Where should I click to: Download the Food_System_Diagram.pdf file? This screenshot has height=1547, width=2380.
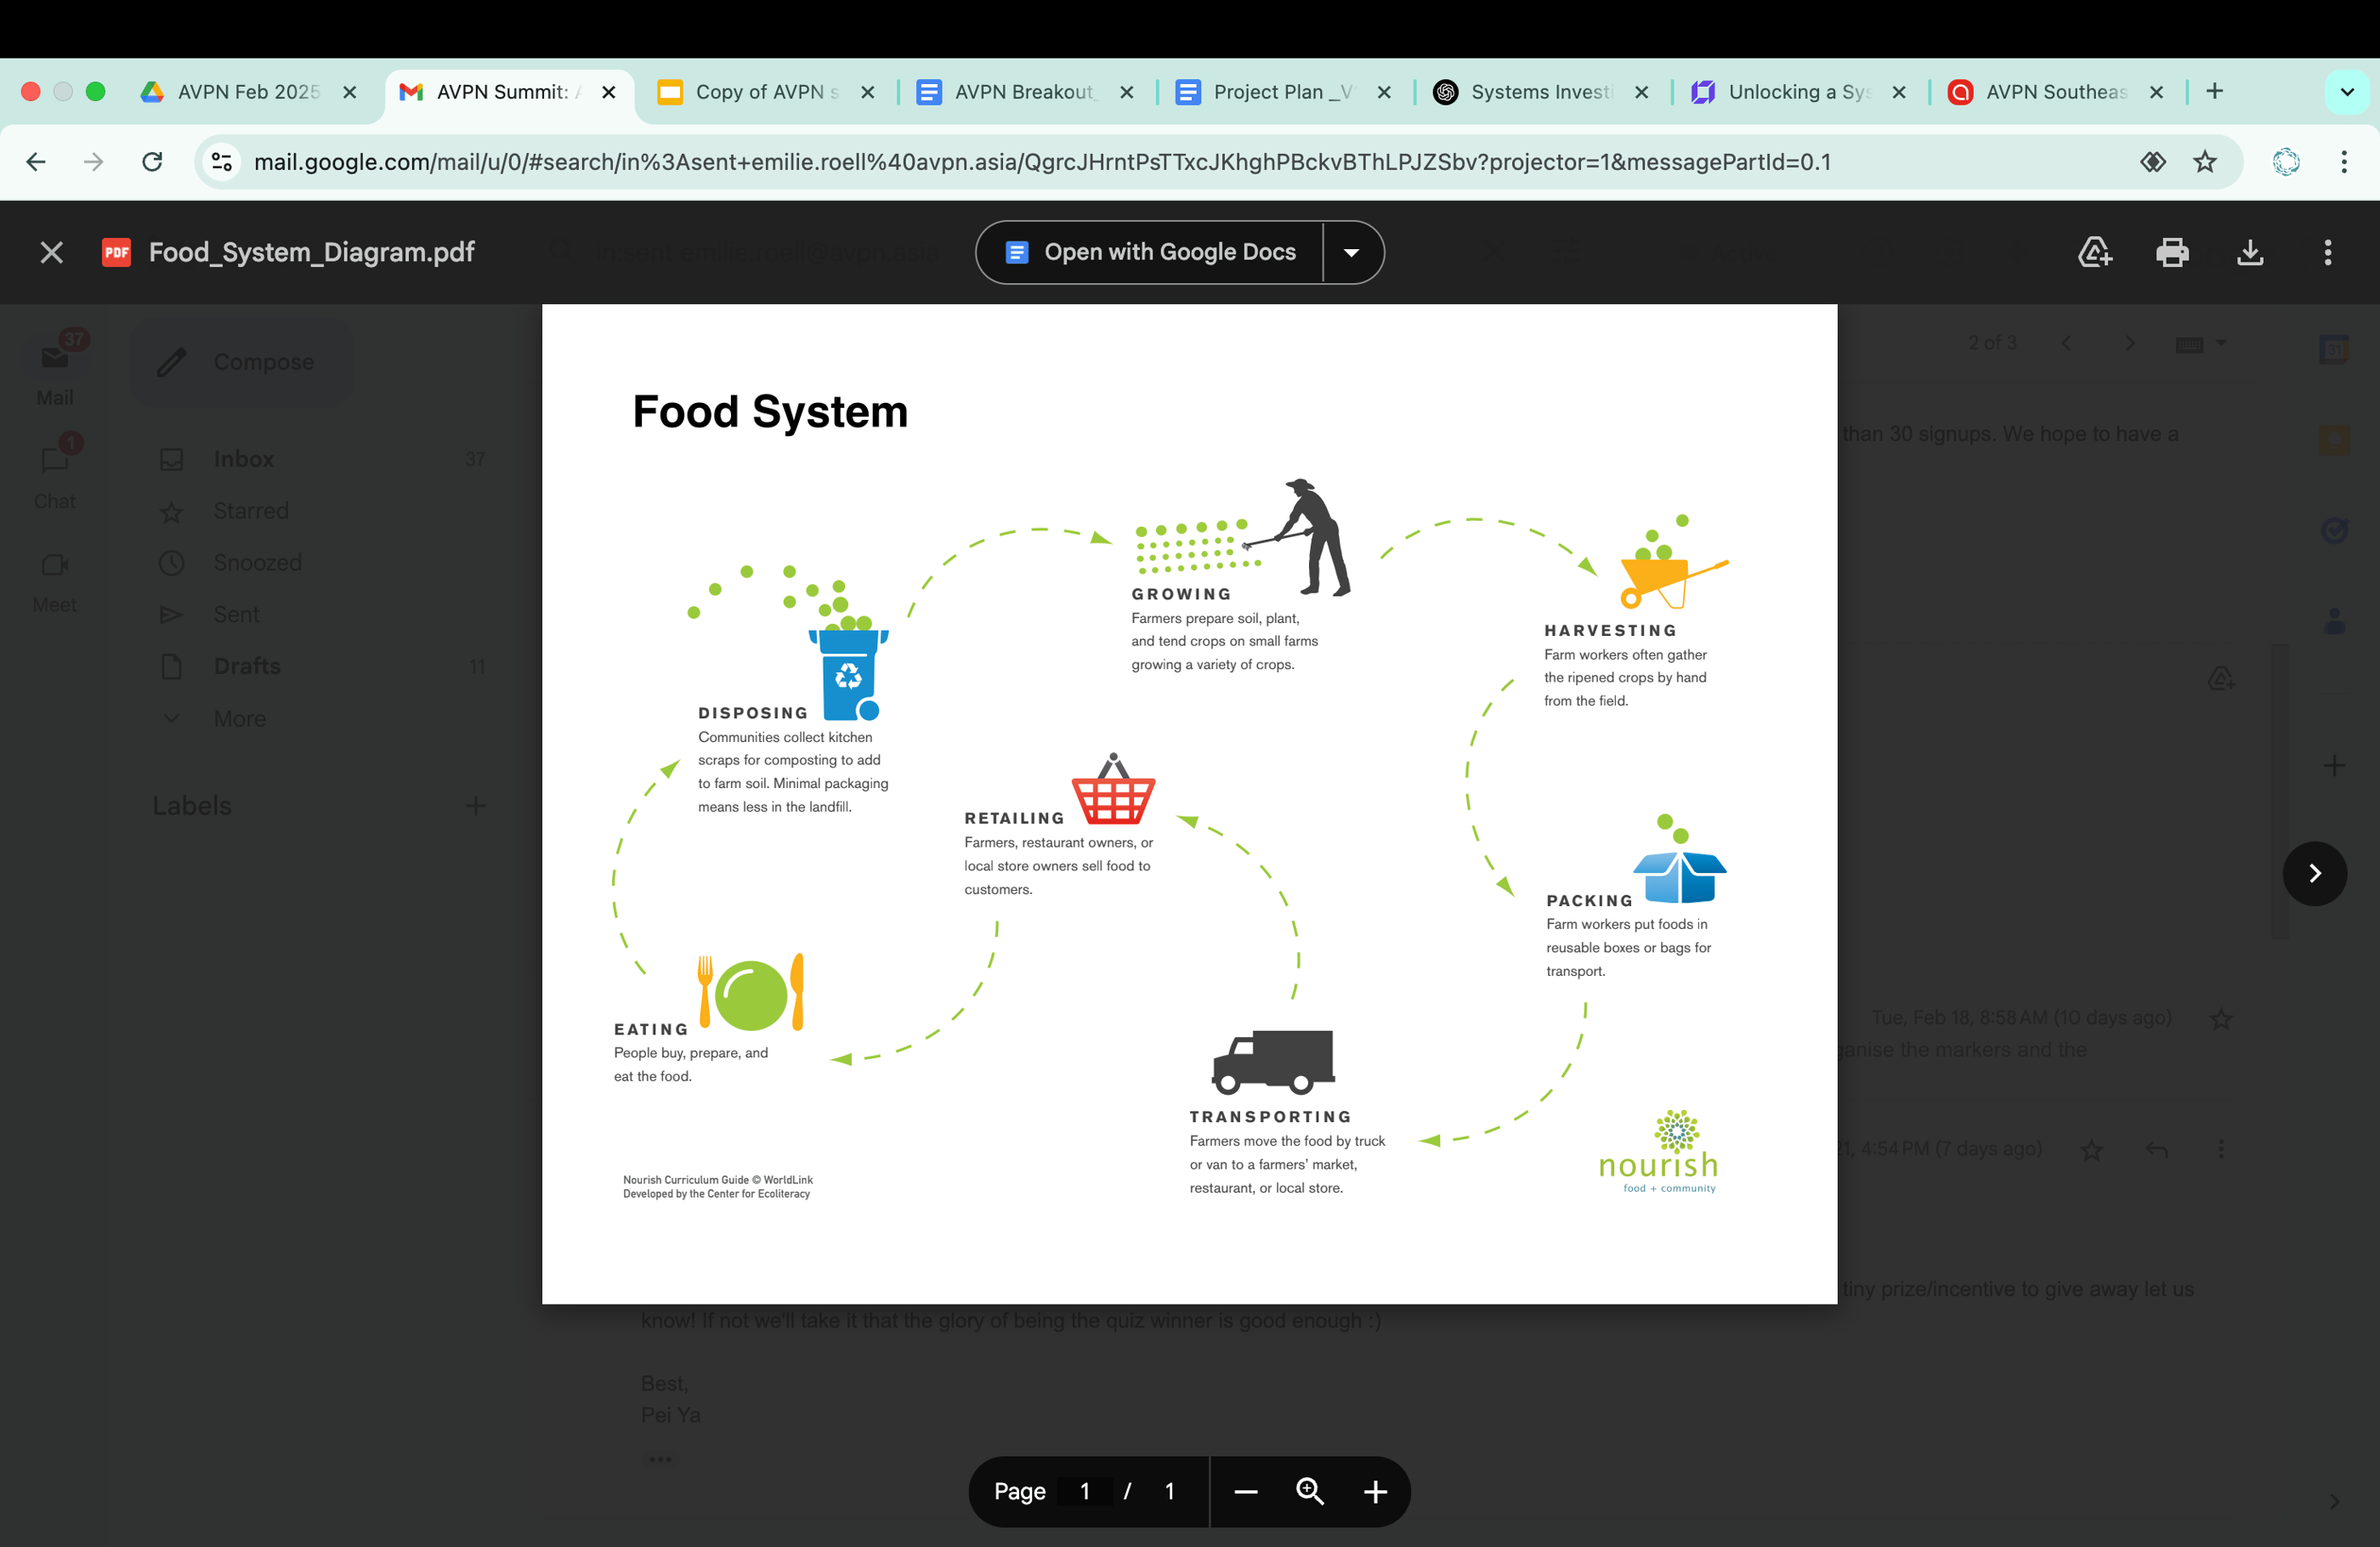(x=2250, y=252)
